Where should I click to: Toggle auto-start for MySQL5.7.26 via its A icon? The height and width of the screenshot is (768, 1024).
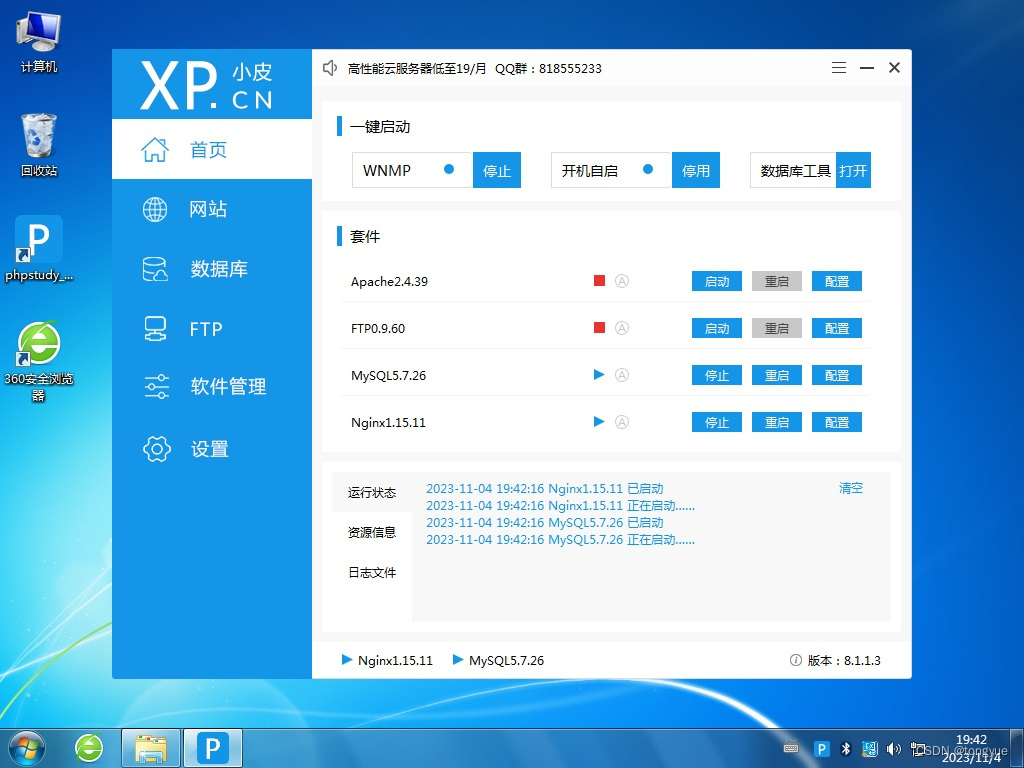623,375
